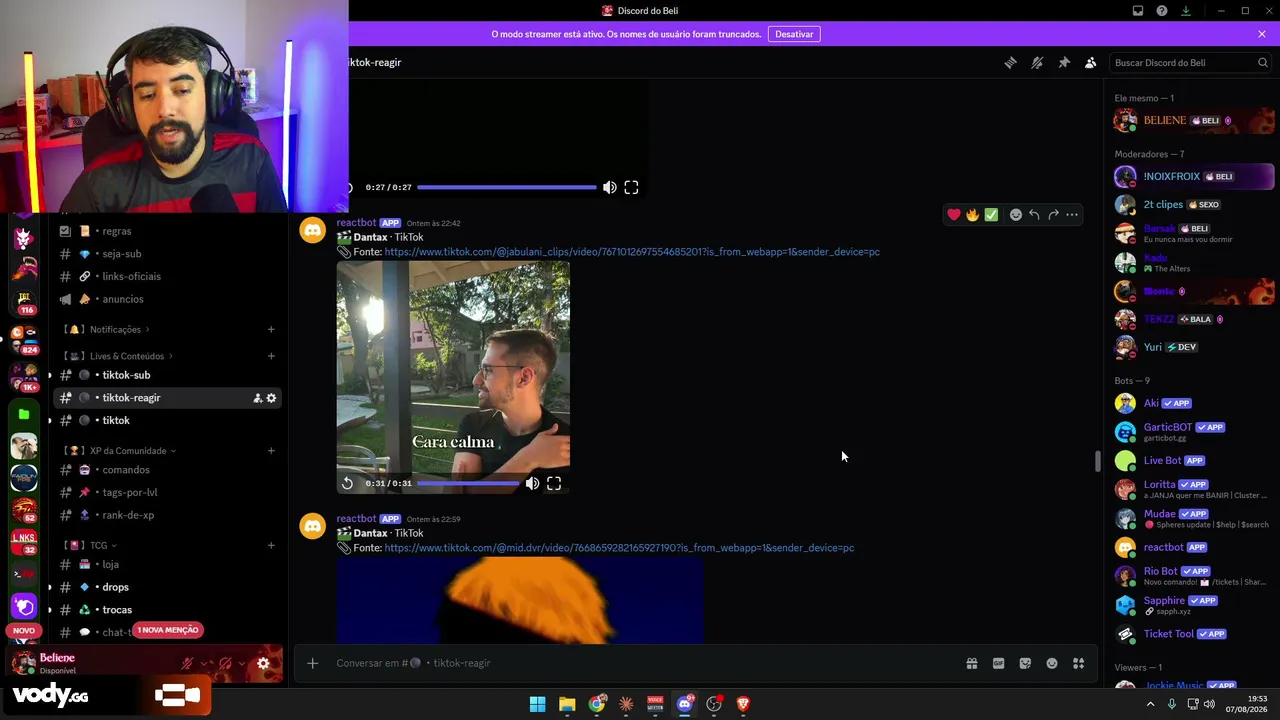Open user settings gear
This screenshot has height=720, width=1280.
(263, 663)
